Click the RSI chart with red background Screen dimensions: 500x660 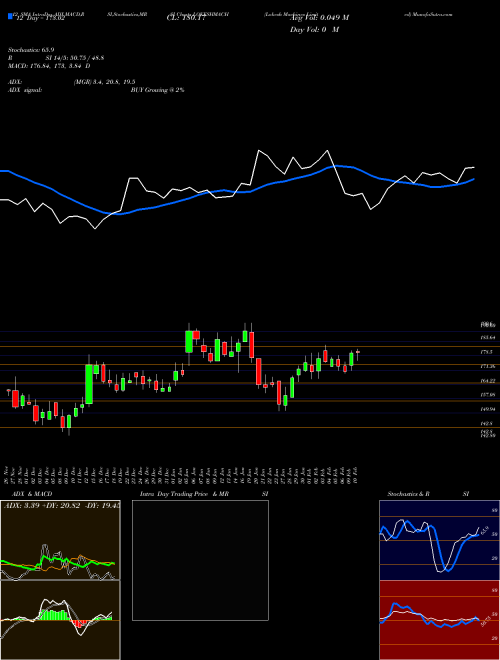[x=439, y=620]
